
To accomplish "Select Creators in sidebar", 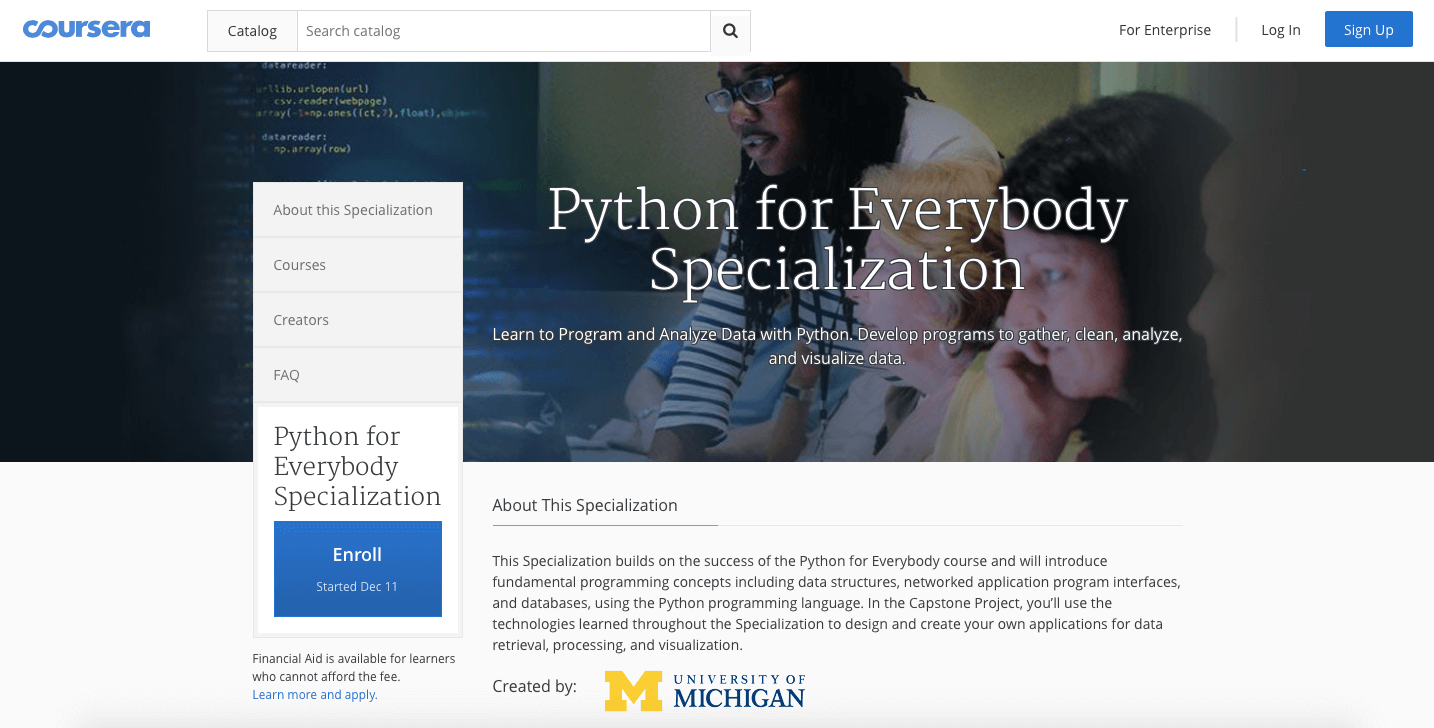I will coord(358,320).
